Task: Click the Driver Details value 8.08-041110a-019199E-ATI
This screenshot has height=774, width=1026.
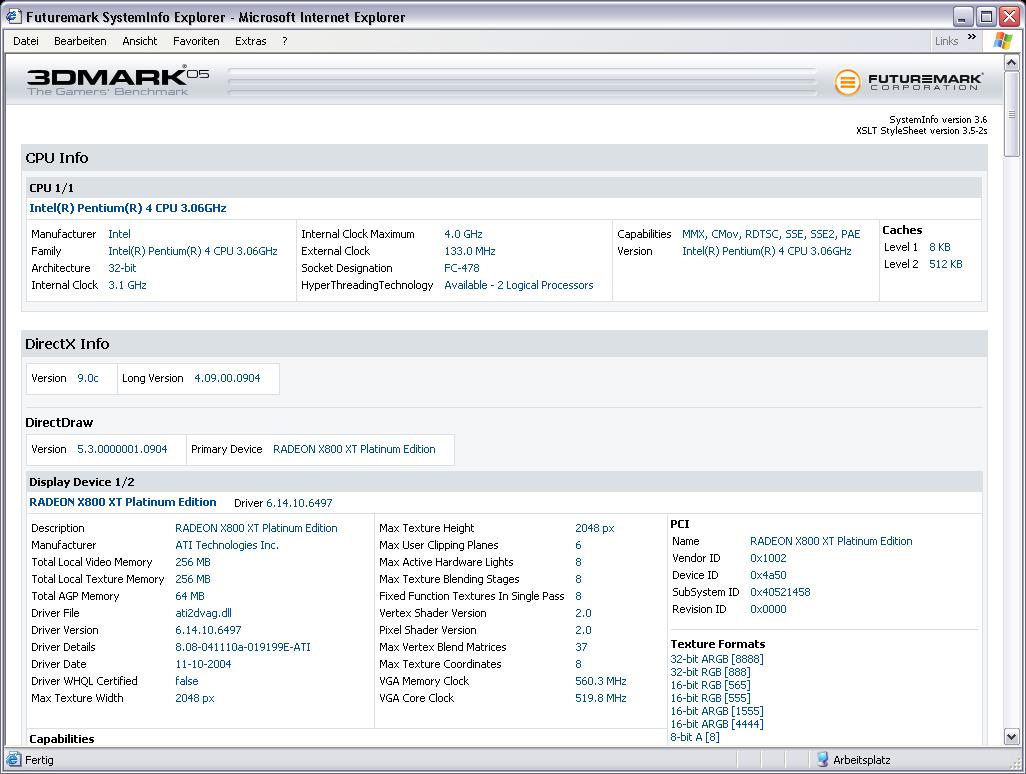Action: [x=243, y=647]
